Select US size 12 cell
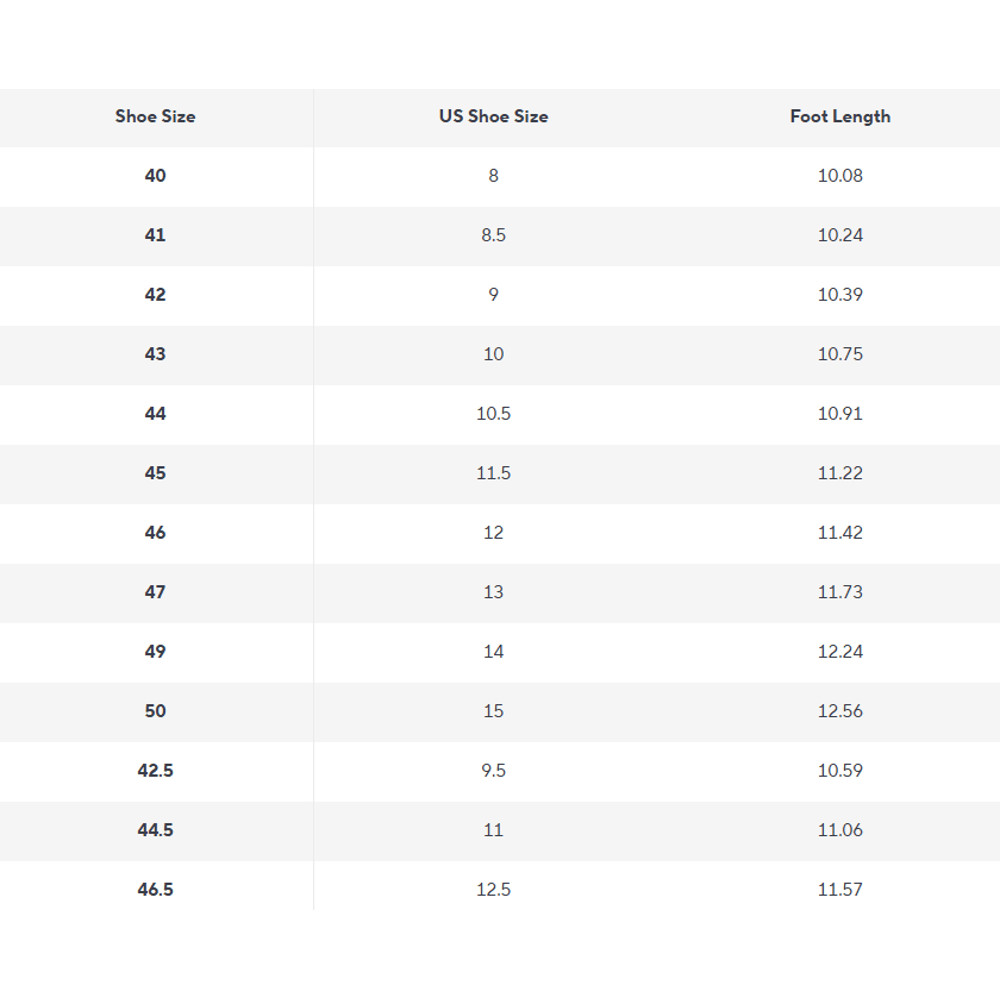This screenshot has width=1000, height=1000. (x=493, y=533)
